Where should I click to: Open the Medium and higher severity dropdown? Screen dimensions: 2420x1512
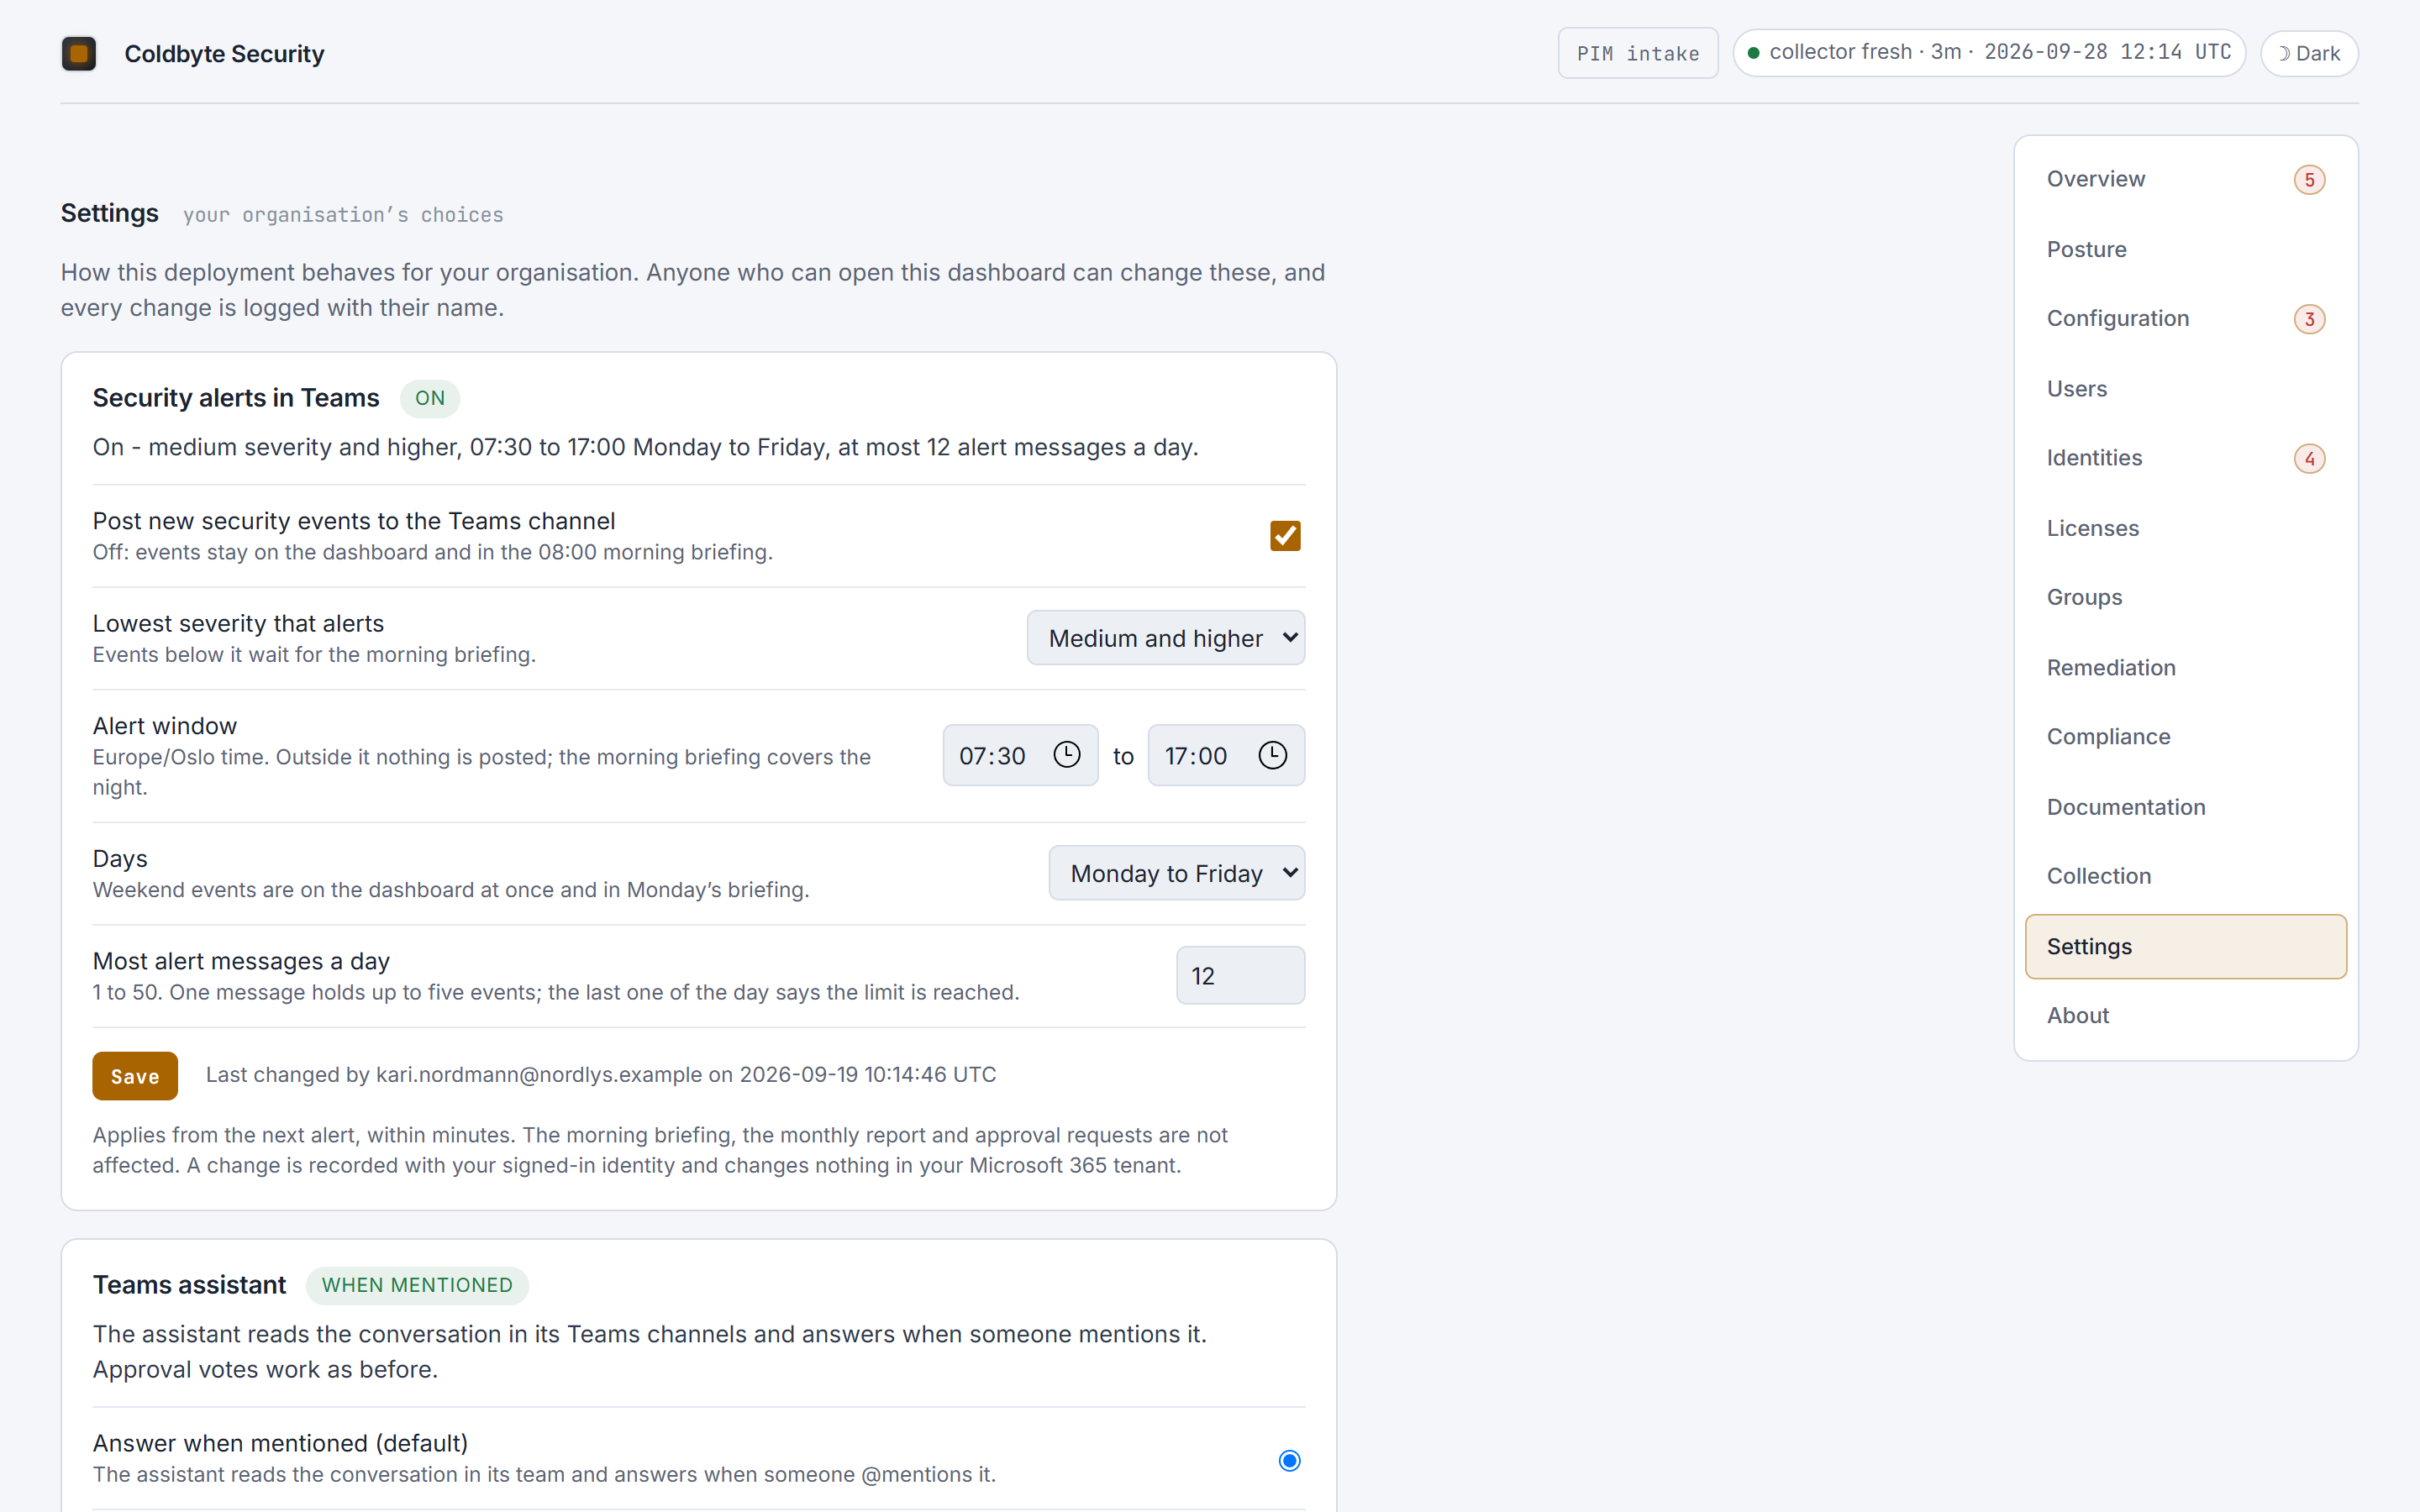click(x=1165, y=638)
